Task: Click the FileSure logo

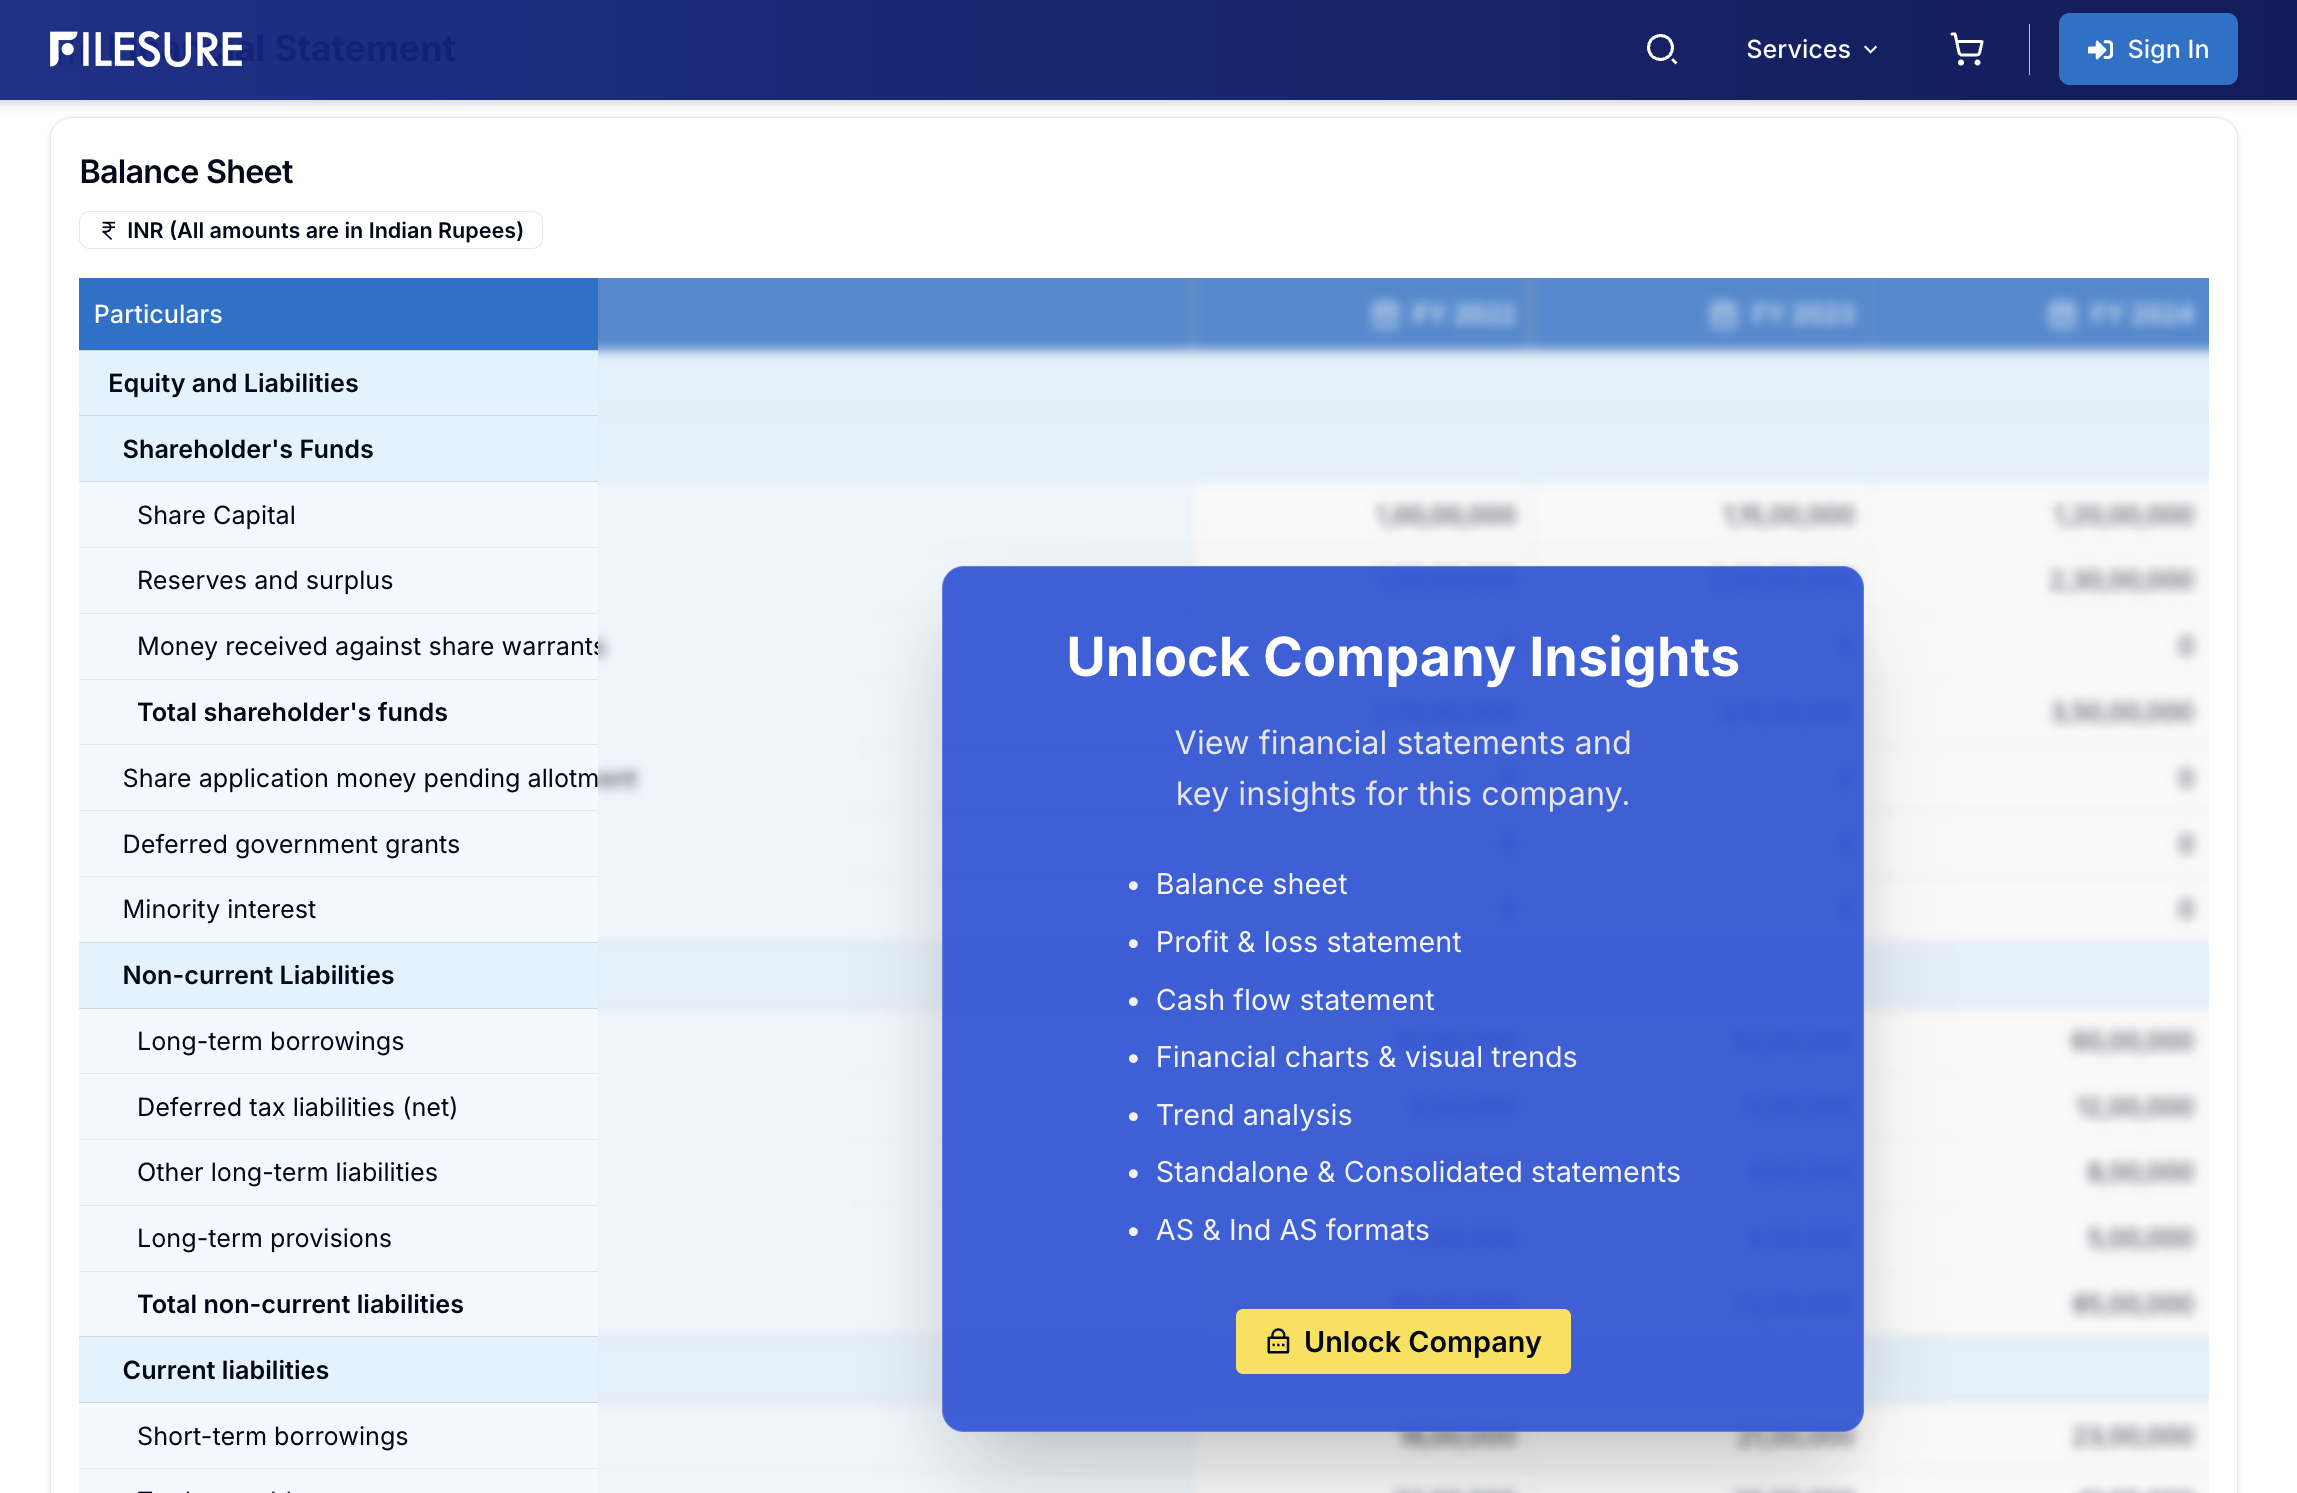Action: point(147,49)
